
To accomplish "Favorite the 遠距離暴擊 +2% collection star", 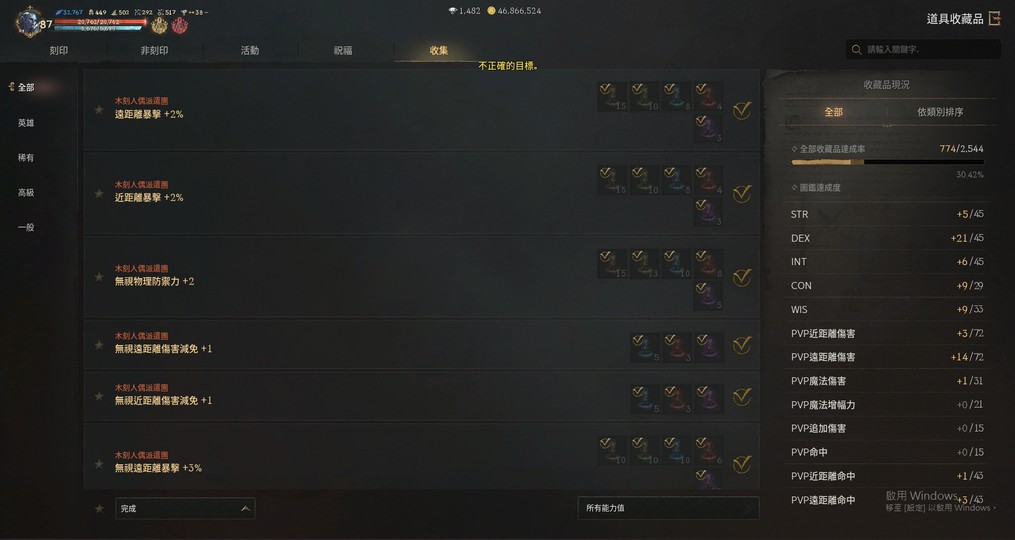I will click(99, 110).
